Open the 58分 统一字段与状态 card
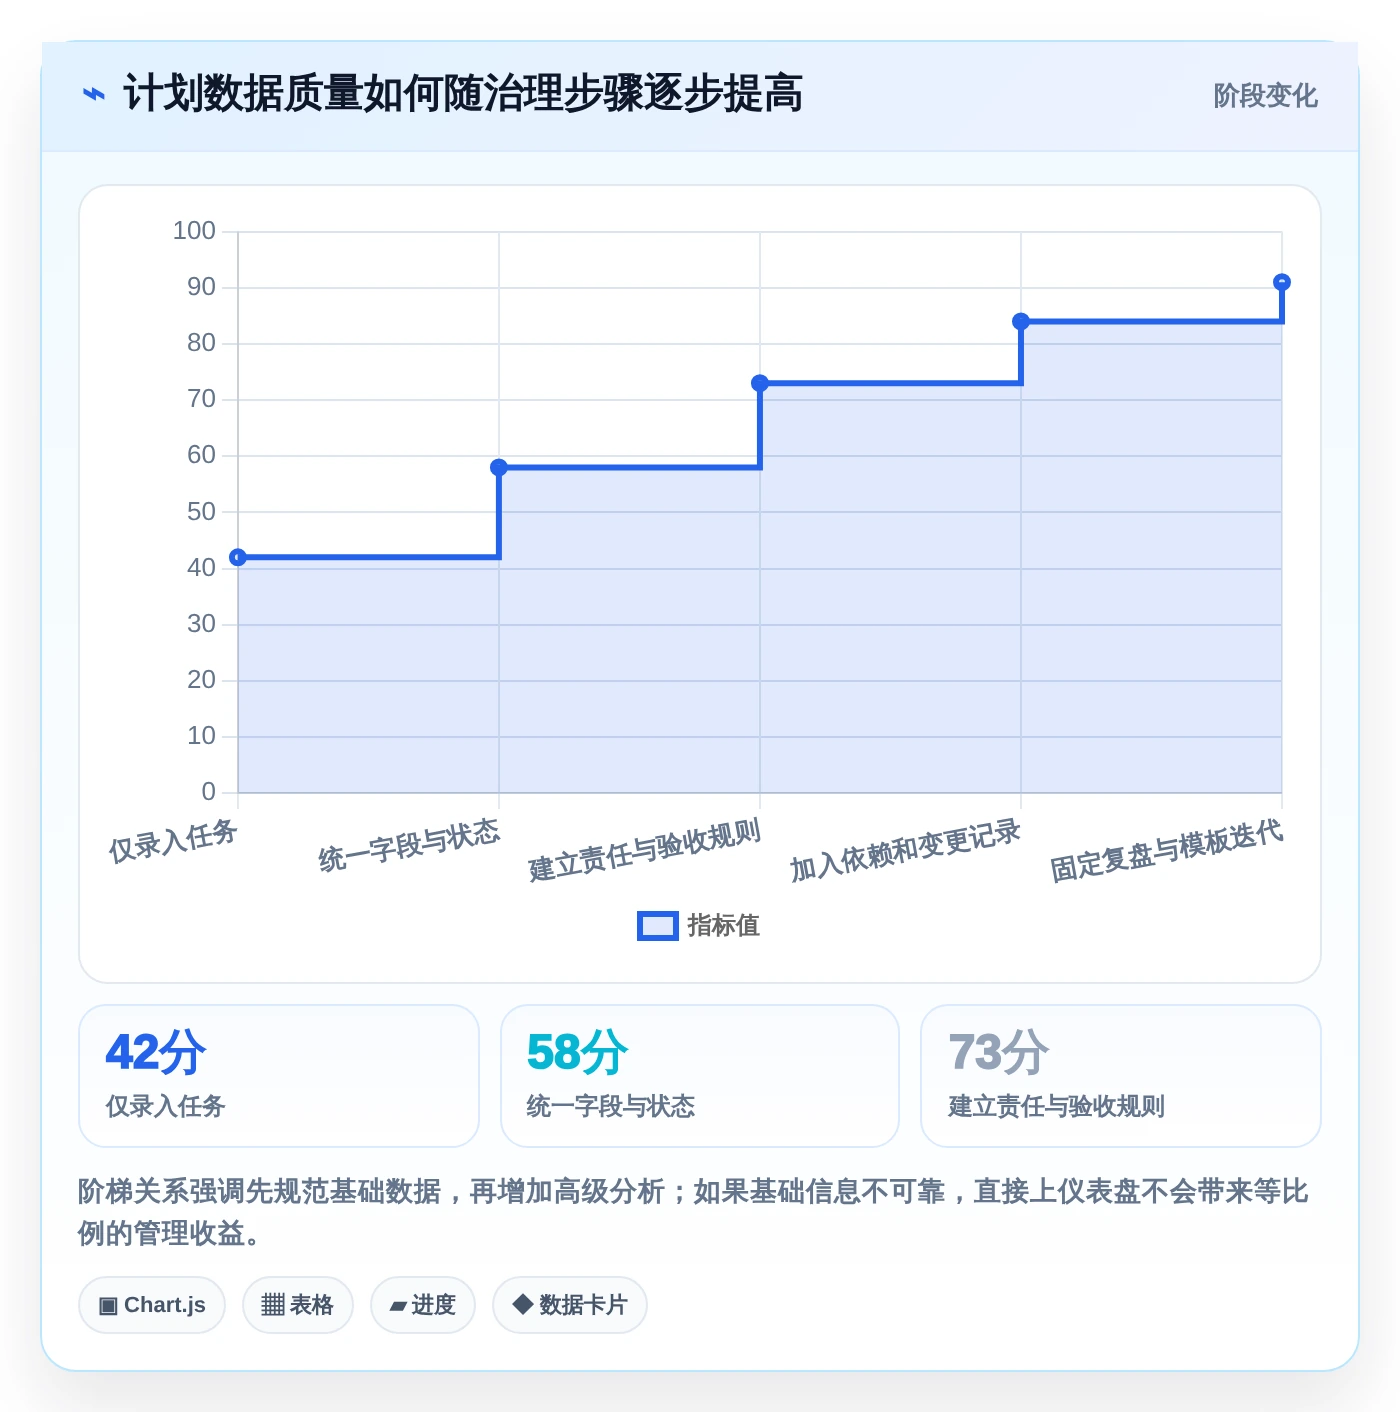Screen dimensions: 1400x1412 (700, 1076)
